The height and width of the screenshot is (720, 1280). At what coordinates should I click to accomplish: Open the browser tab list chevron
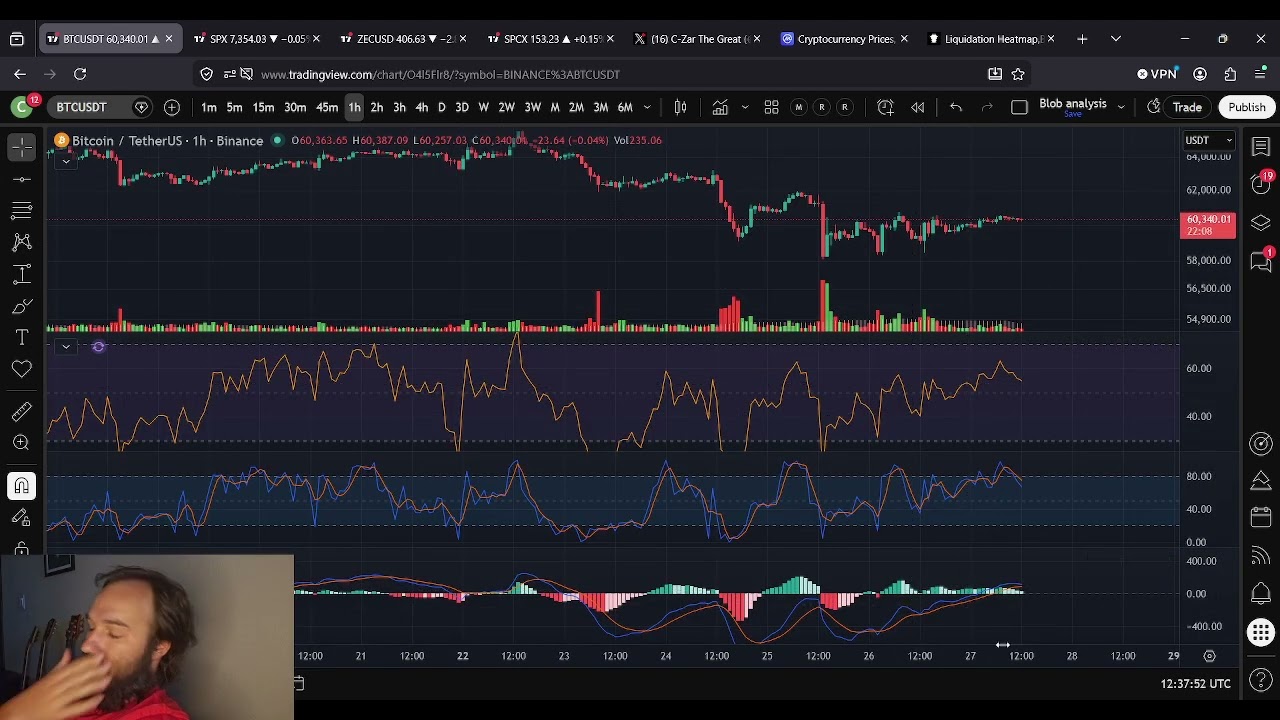pyautogui.click(x=1115, y=39)
